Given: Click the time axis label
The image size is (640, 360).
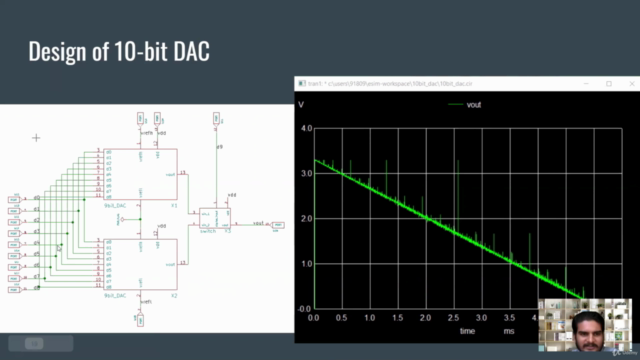Looking at the screenshot, I should click(467, 331).
